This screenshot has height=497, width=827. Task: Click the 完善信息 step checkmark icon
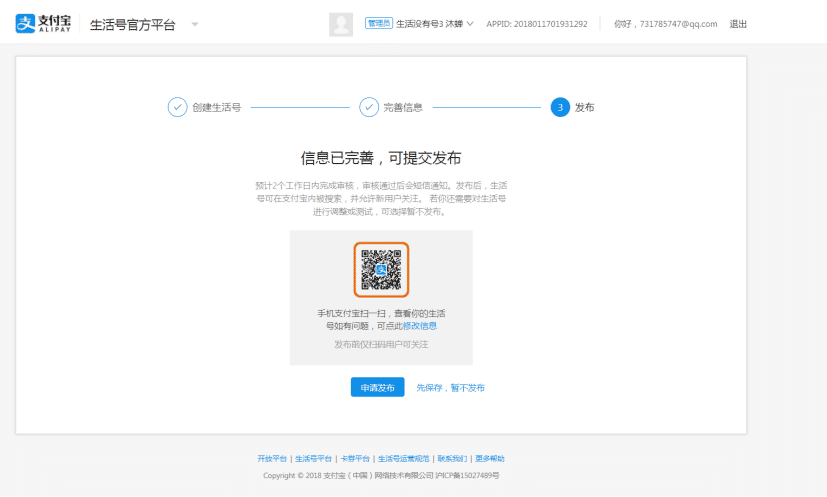coord(369,107)
